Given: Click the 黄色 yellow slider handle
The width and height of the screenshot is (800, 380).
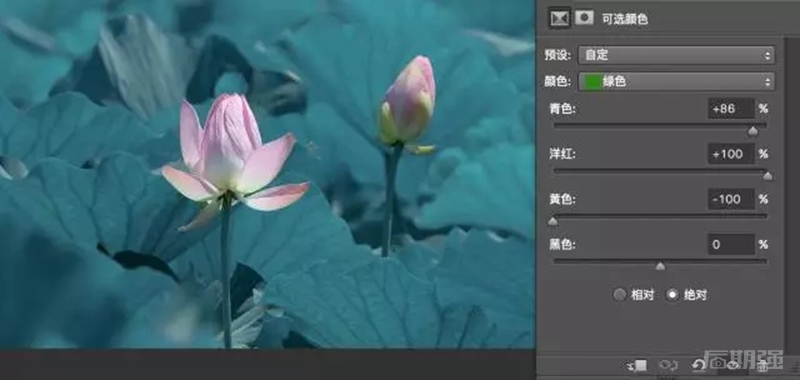Looking at the screenshot, I should click(x=553, y=221).
